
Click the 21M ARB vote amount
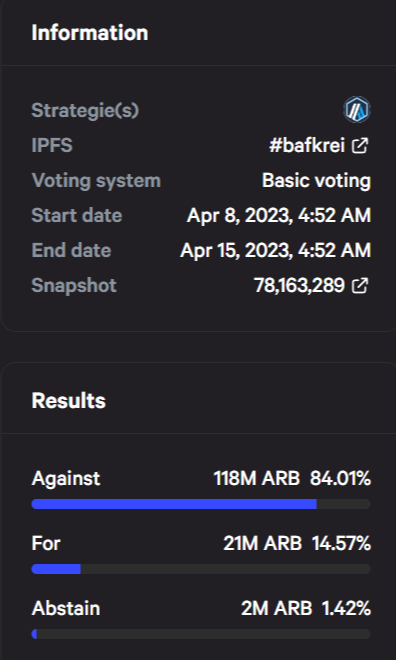pyautogui.click(x=263, y=544)
